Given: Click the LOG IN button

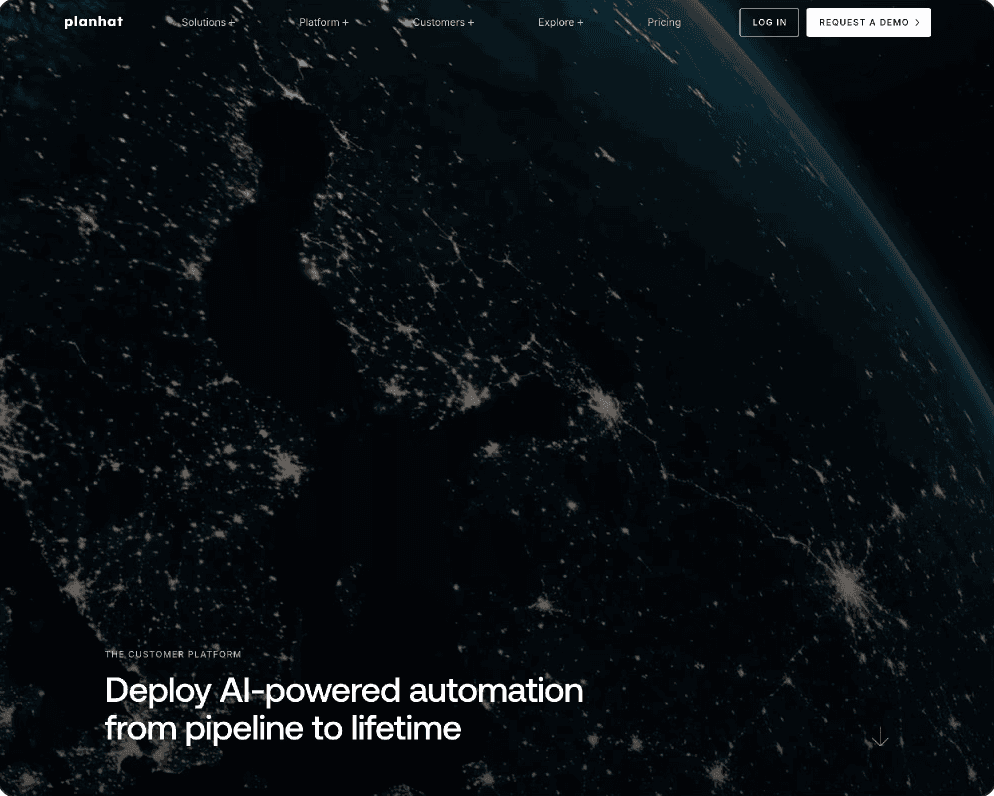Looking at the screenshot, I should click(769, 22).
